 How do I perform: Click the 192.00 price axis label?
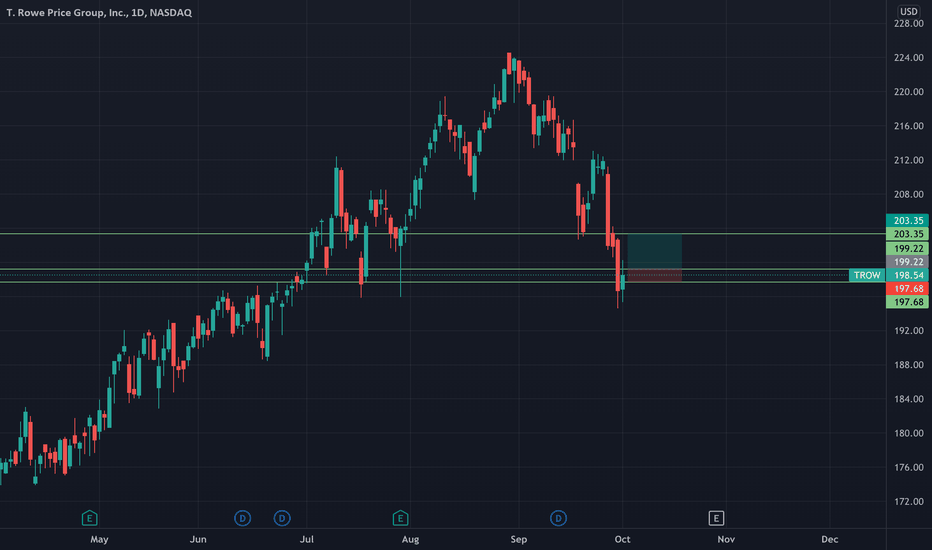[x=909, y=331]
